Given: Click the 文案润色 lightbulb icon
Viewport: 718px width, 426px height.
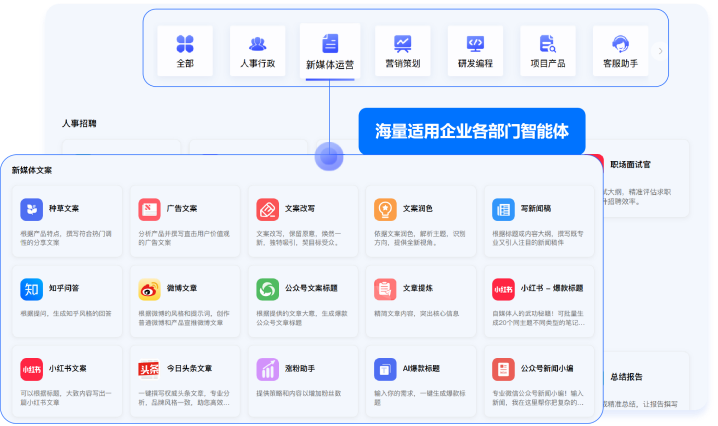Looking at the screenshot, I should 386,209.
